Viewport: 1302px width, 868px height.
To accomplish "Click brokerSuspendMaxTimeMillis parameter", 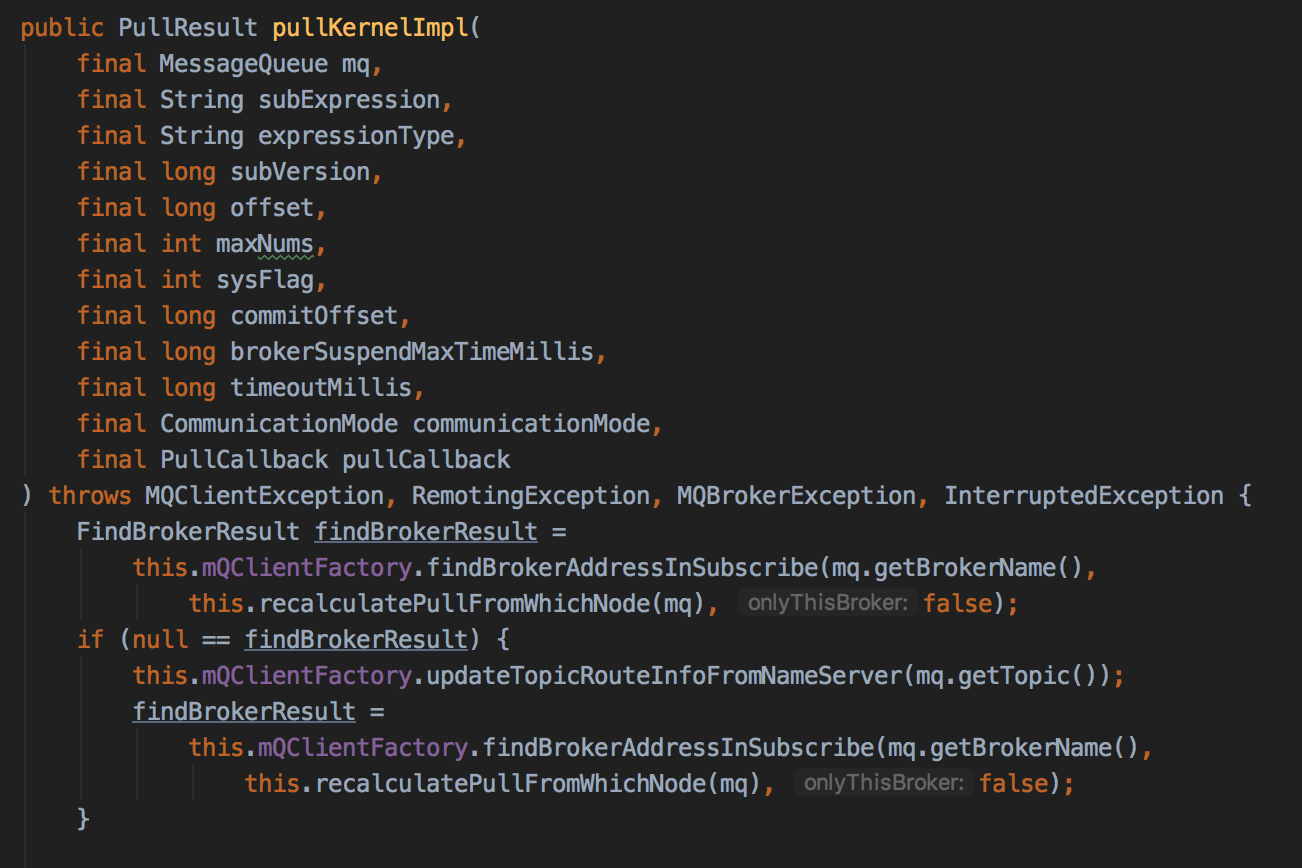I will click(412, 352).
